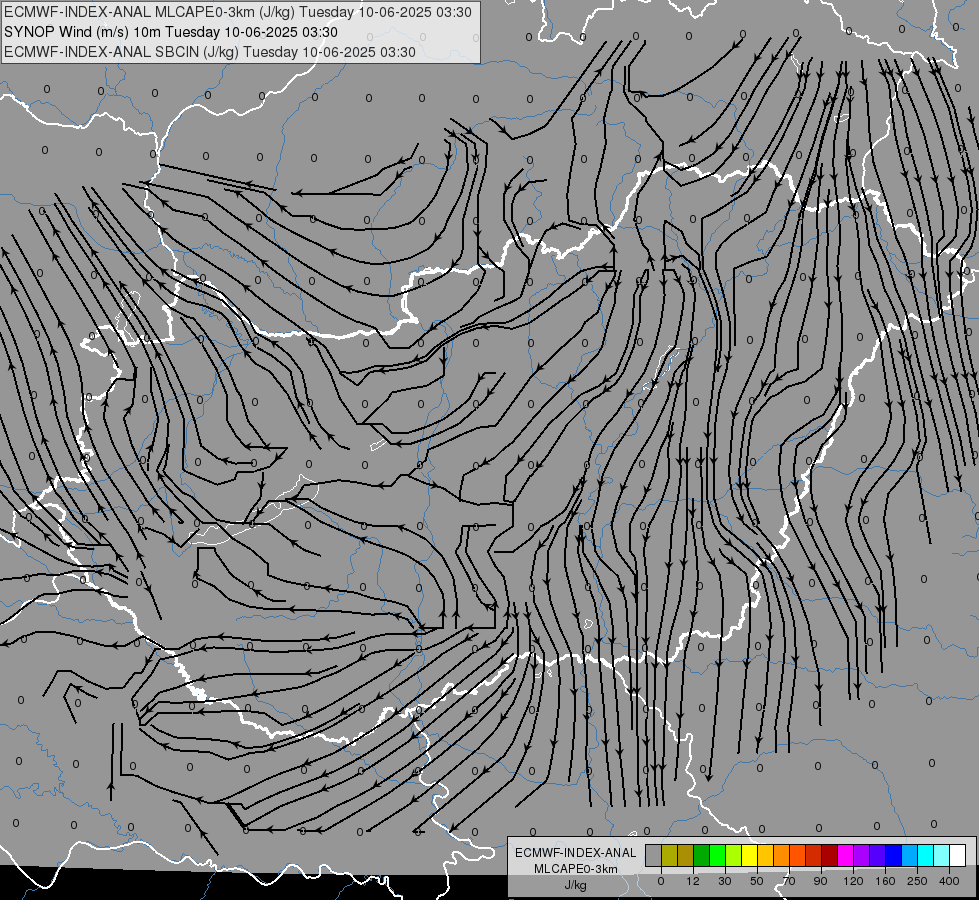
Task: Click the SYNOP Wind 10m title line
Action: click(171, 32)
